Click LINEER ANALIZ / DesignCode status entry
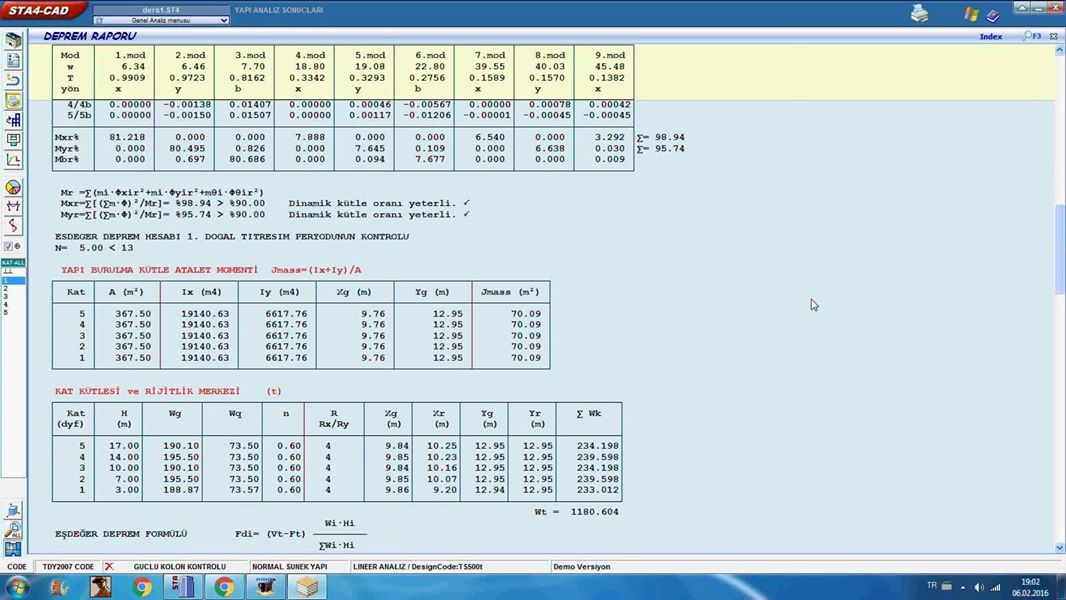 (417, 567)
